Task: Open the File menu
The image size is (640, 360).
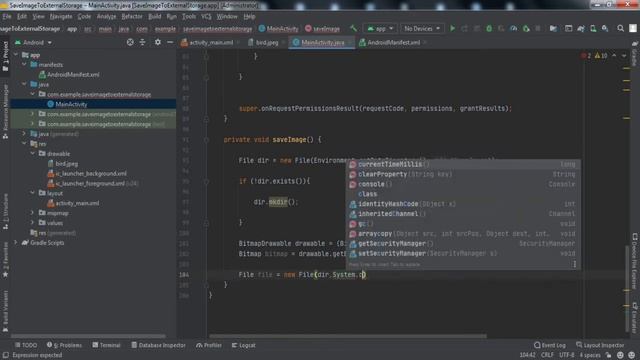Action: pyautogui.click(x=7, y=16)
